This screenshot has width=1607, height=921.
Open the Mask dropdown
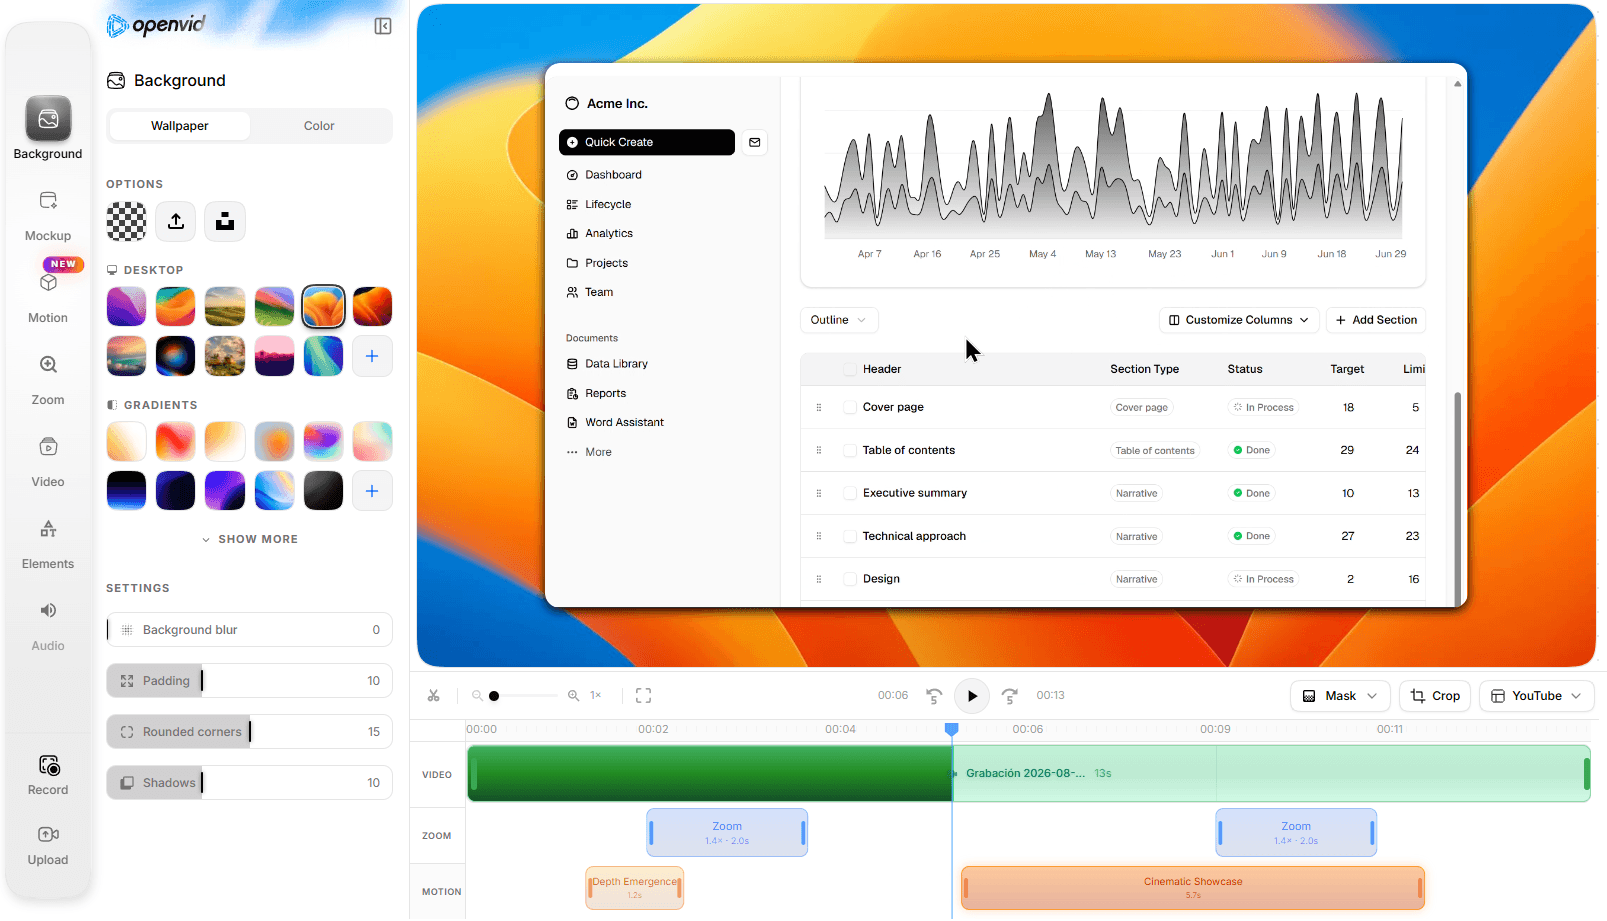coord(1340,696)
